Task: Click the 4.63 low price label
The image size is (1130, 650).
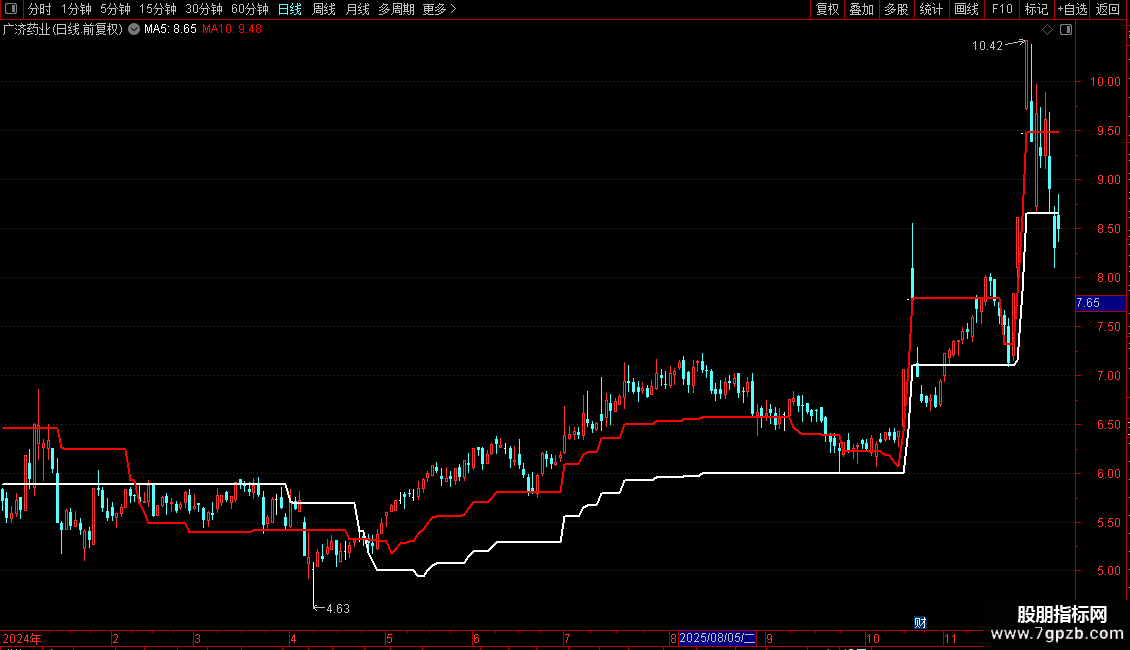Action: click(x=338, y=609)
